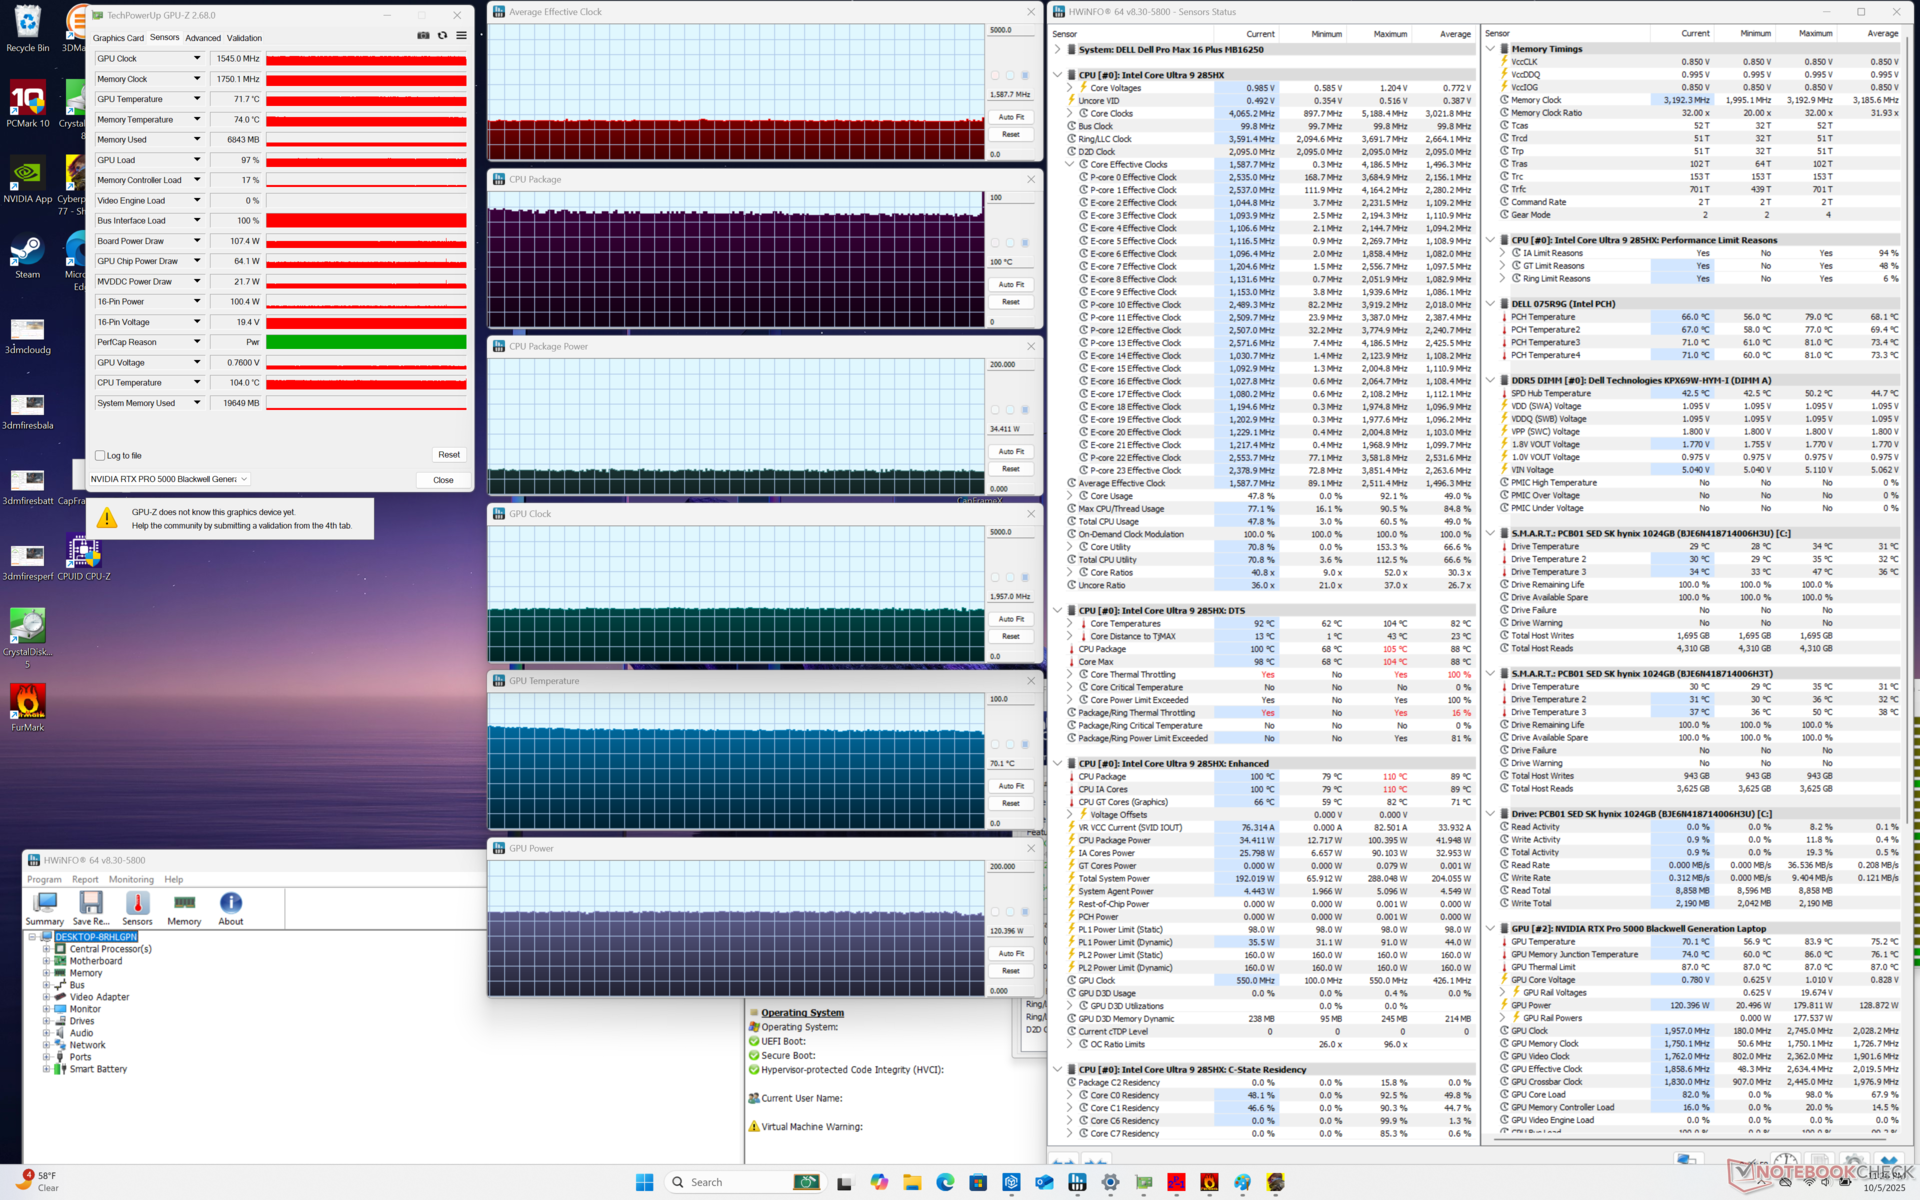Collapse the Memory Timings sensor group
This screenshot has width=1920, height=1200.
[1490, 48]
